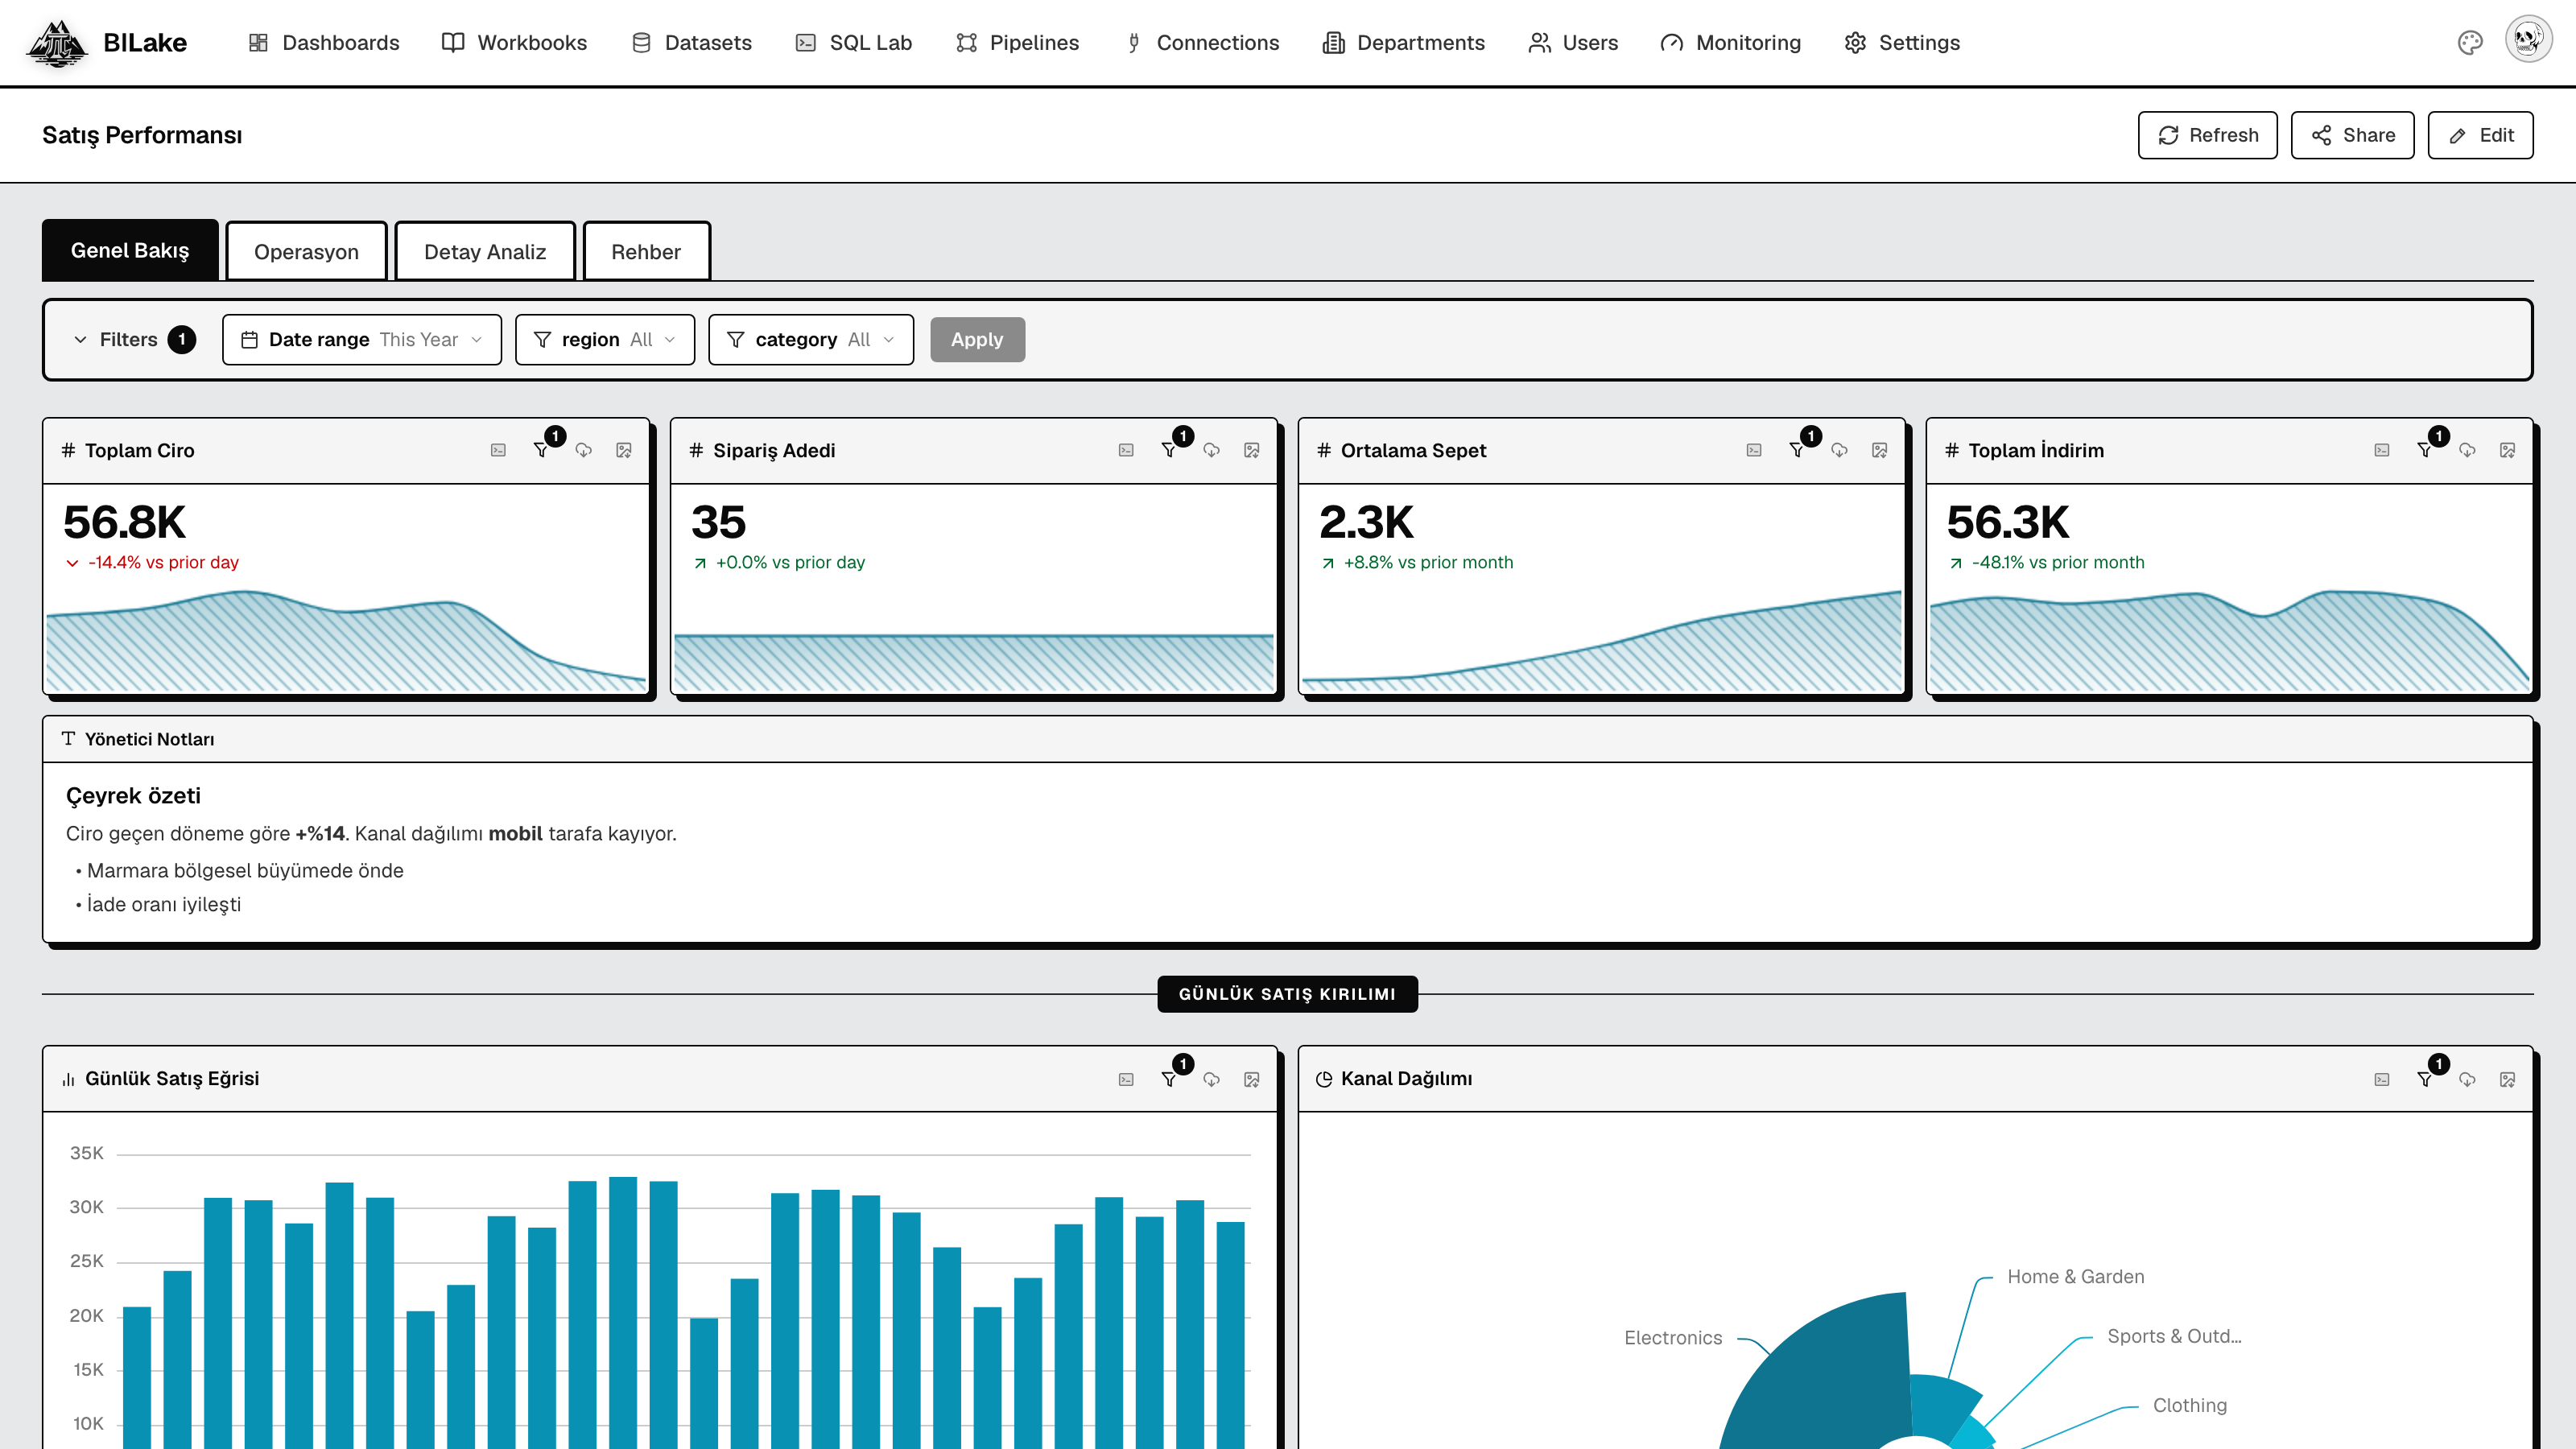Open Monitoring in the navigation bar
The width and height of the screenshot is (2576, 1449).
tap(1731, 43)
